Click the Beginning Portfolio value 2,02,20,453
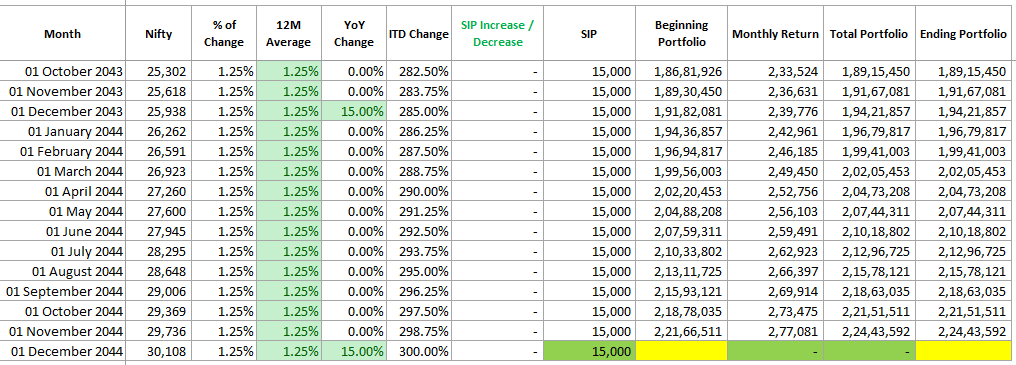 (x=682, y=191)
